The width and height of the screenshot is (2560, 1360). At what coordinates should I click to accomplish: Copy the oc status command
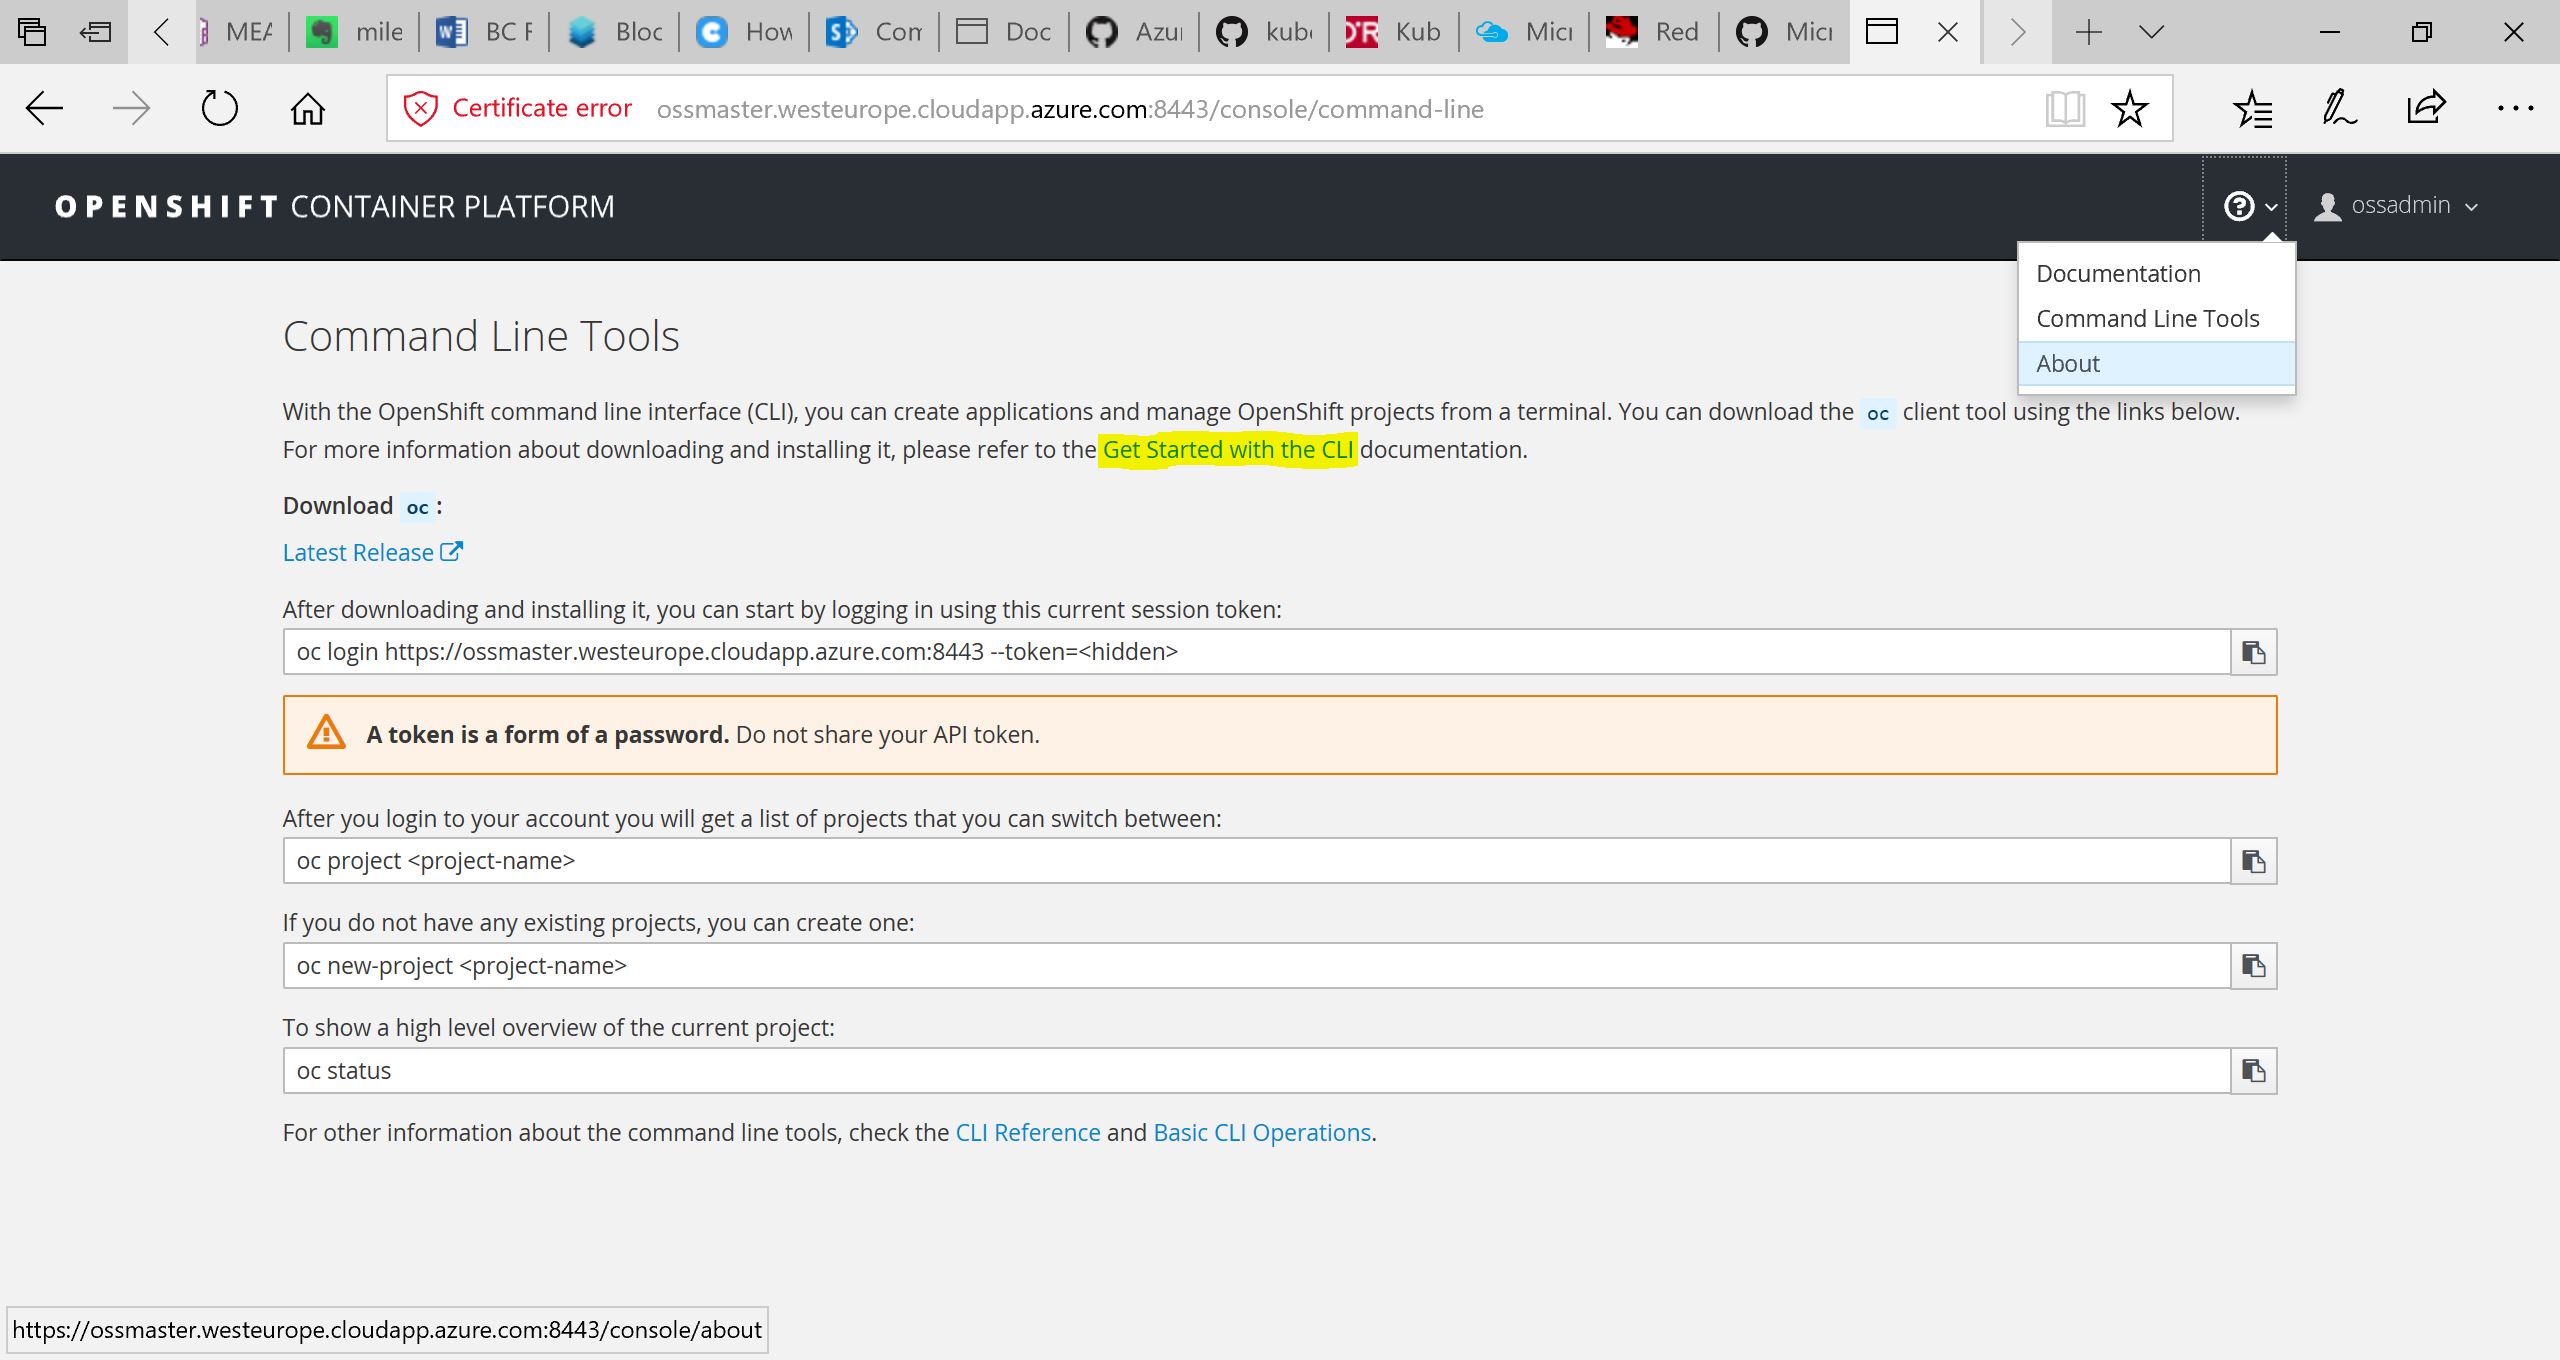[x=2253, y=1071]
